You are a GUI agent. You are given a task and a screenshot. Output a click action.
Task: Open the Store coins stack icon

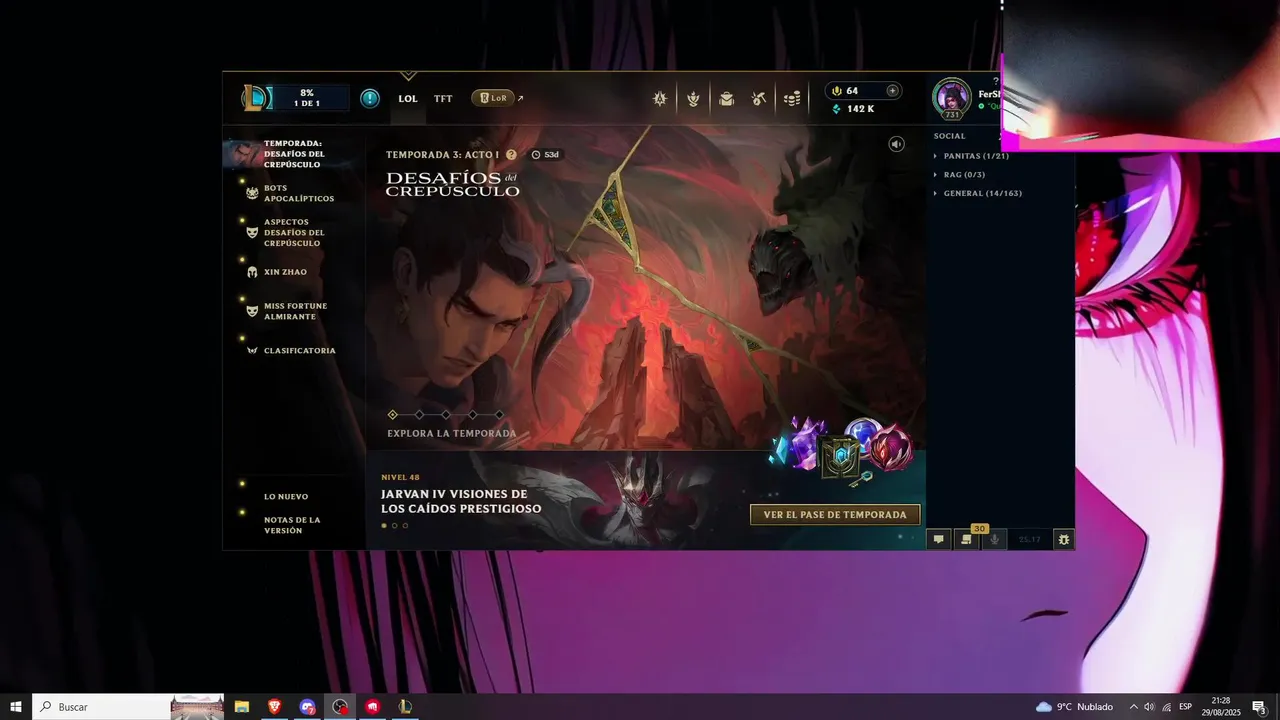(792, 98)
